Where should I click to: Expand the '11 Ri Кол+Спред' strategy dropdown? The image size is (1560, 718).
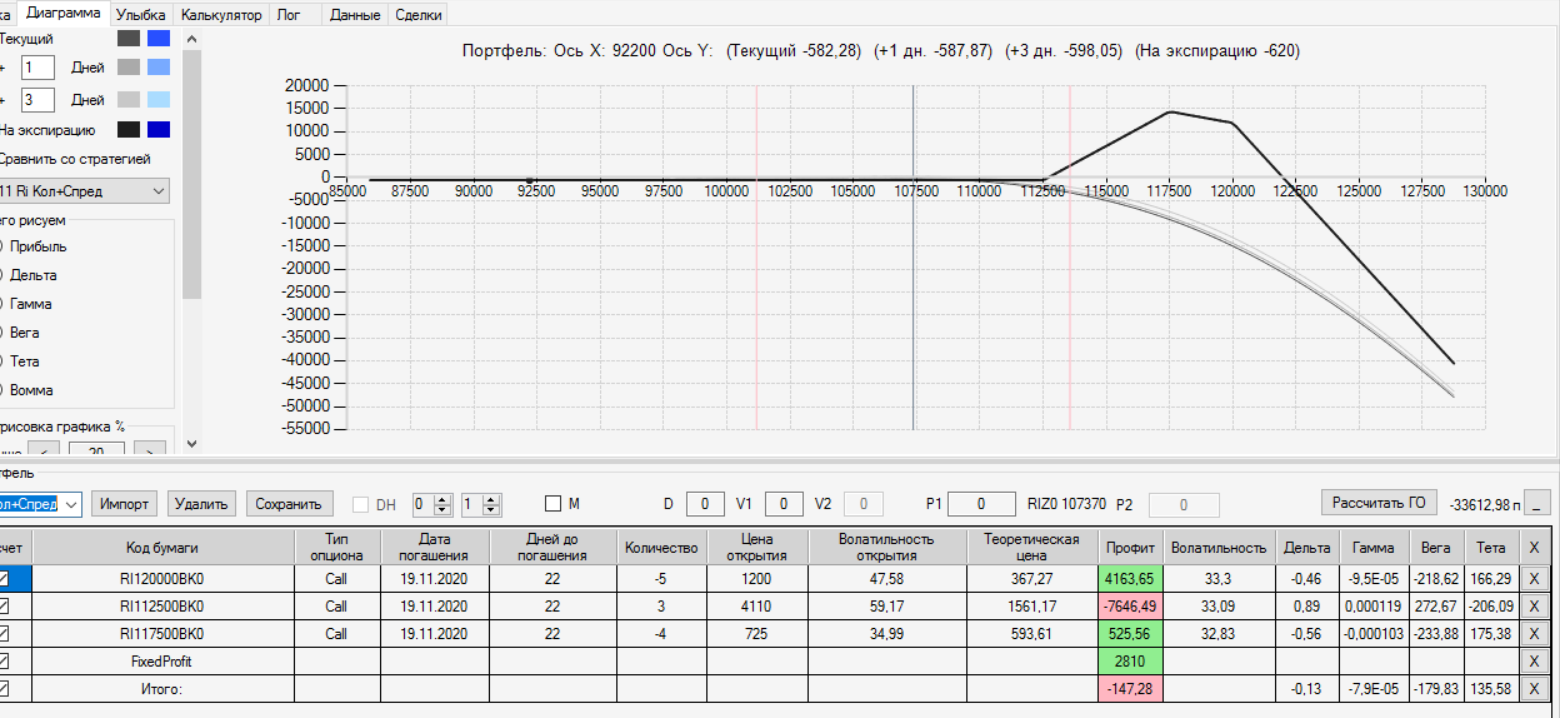(x=158, y=191)
